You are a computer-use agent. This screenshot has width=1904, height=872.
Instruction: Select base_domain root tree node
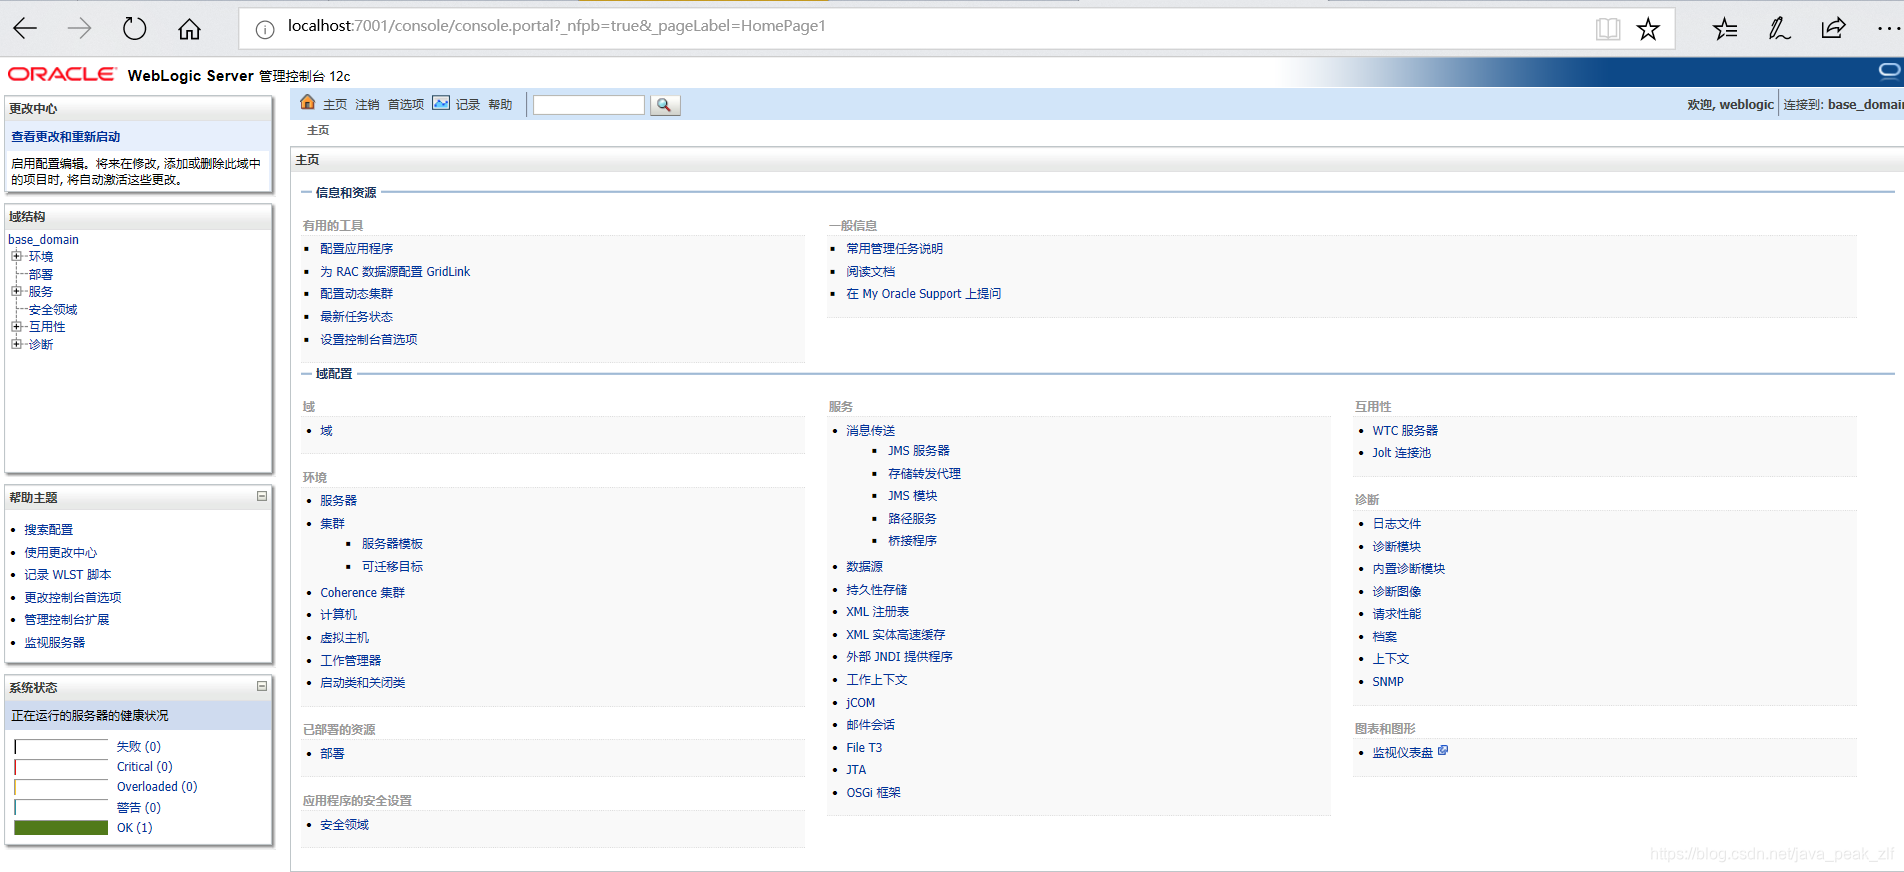[x=43, y=239]
